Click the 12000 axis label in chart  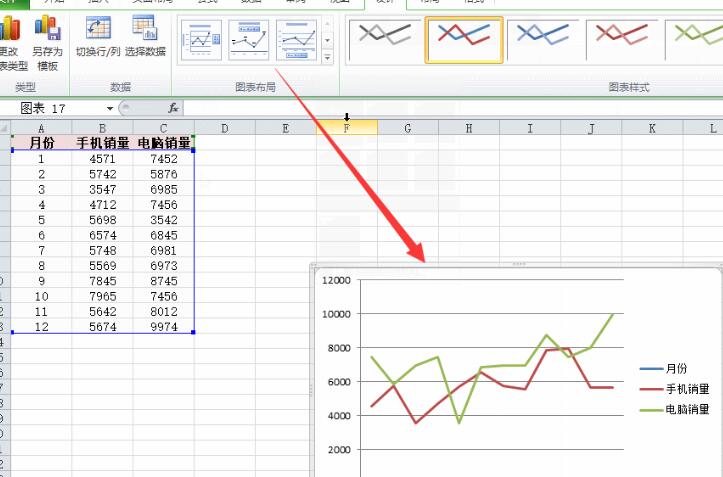click(336, 280)
